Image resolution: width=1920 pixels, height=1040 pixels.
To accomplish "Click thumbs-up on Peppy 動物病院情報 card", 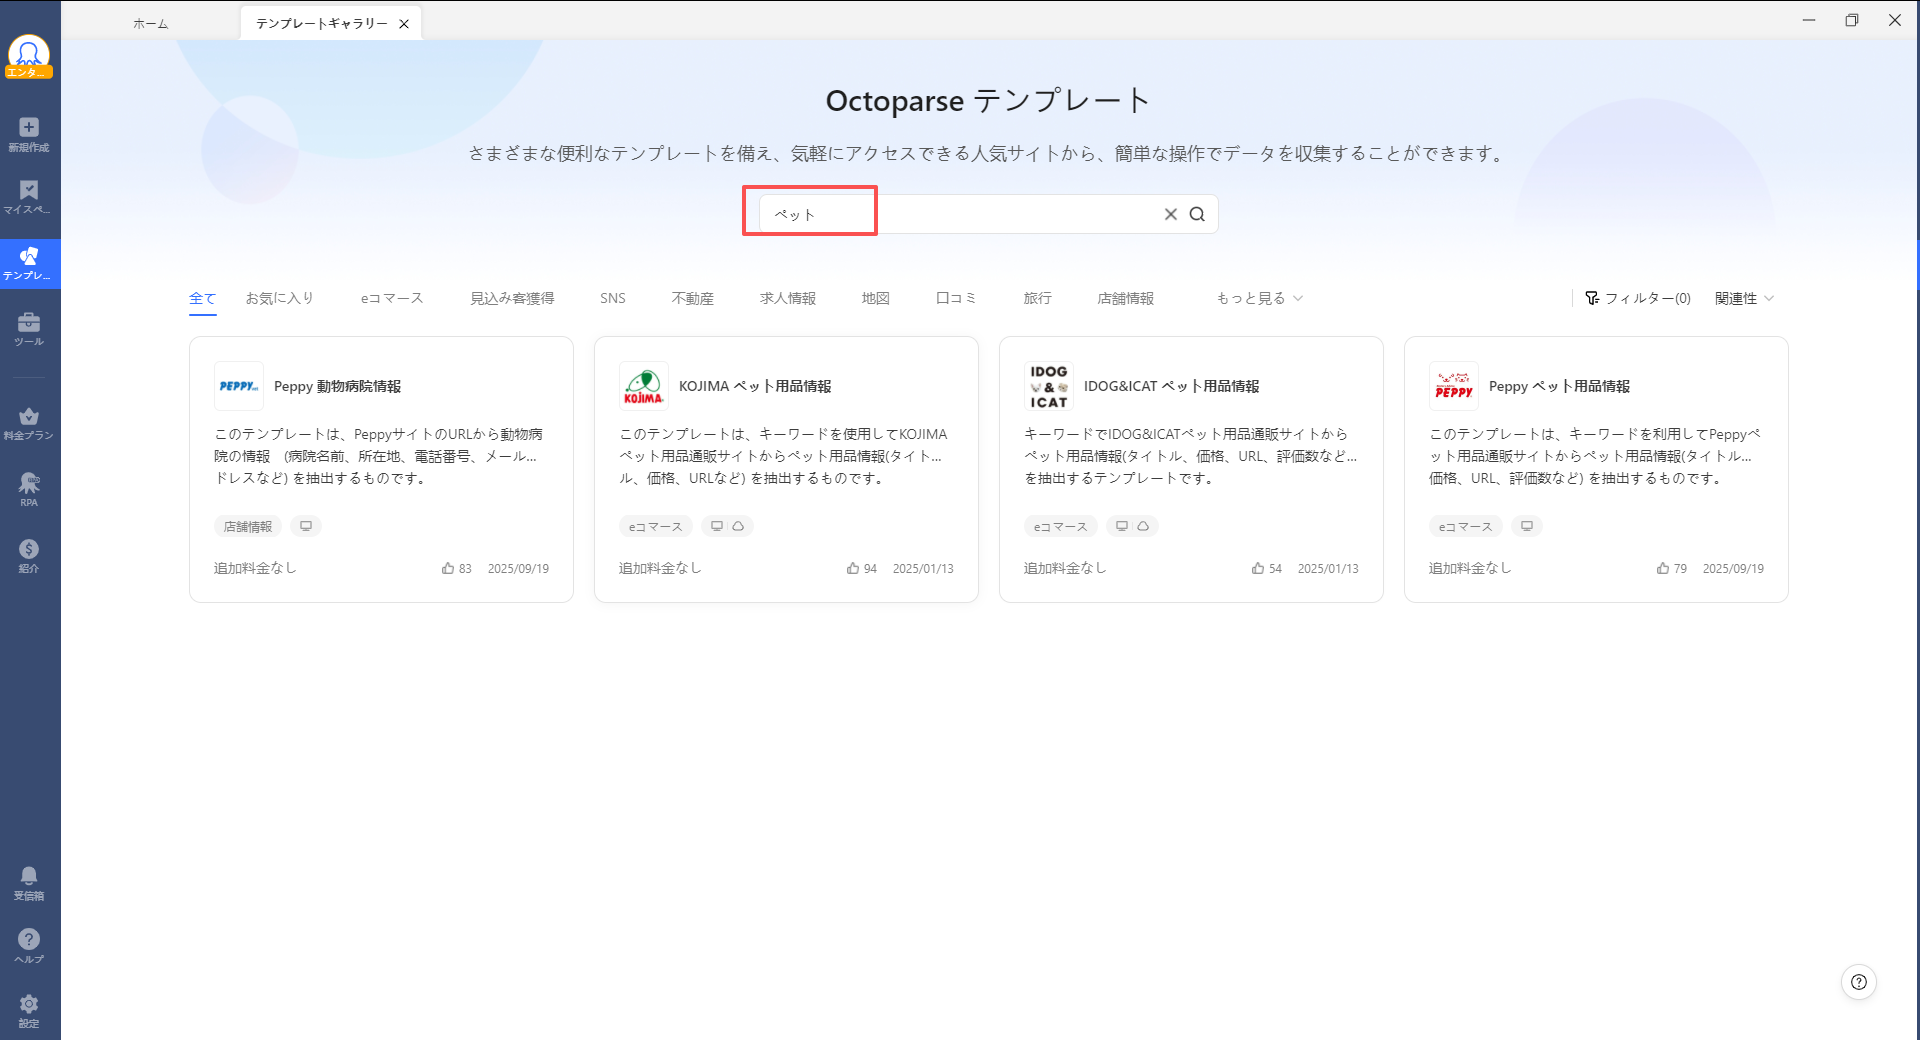I will (x=448, y=568).
